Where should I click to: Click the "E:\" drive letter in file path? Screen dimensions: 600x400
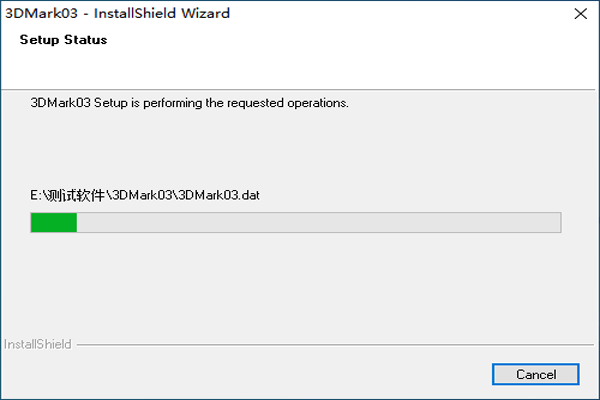coord(39,194)
